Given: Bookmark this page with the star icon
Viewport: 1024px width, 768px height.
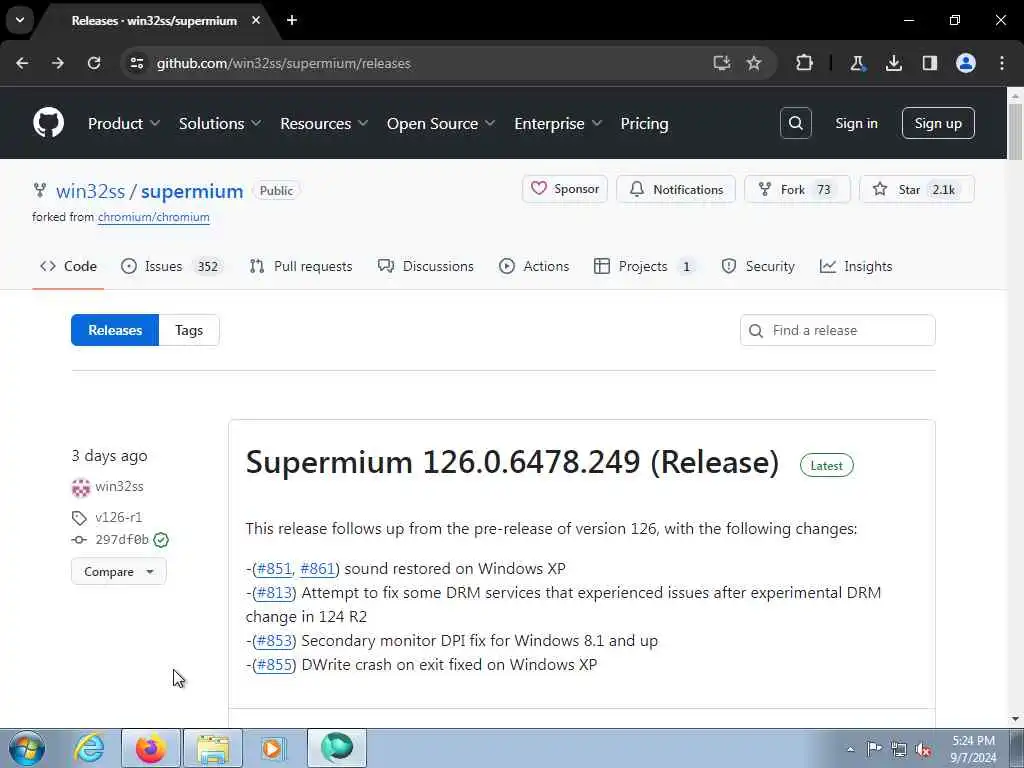Looking at the screenshot, I should pyautogui.click(x=754, y=63).
